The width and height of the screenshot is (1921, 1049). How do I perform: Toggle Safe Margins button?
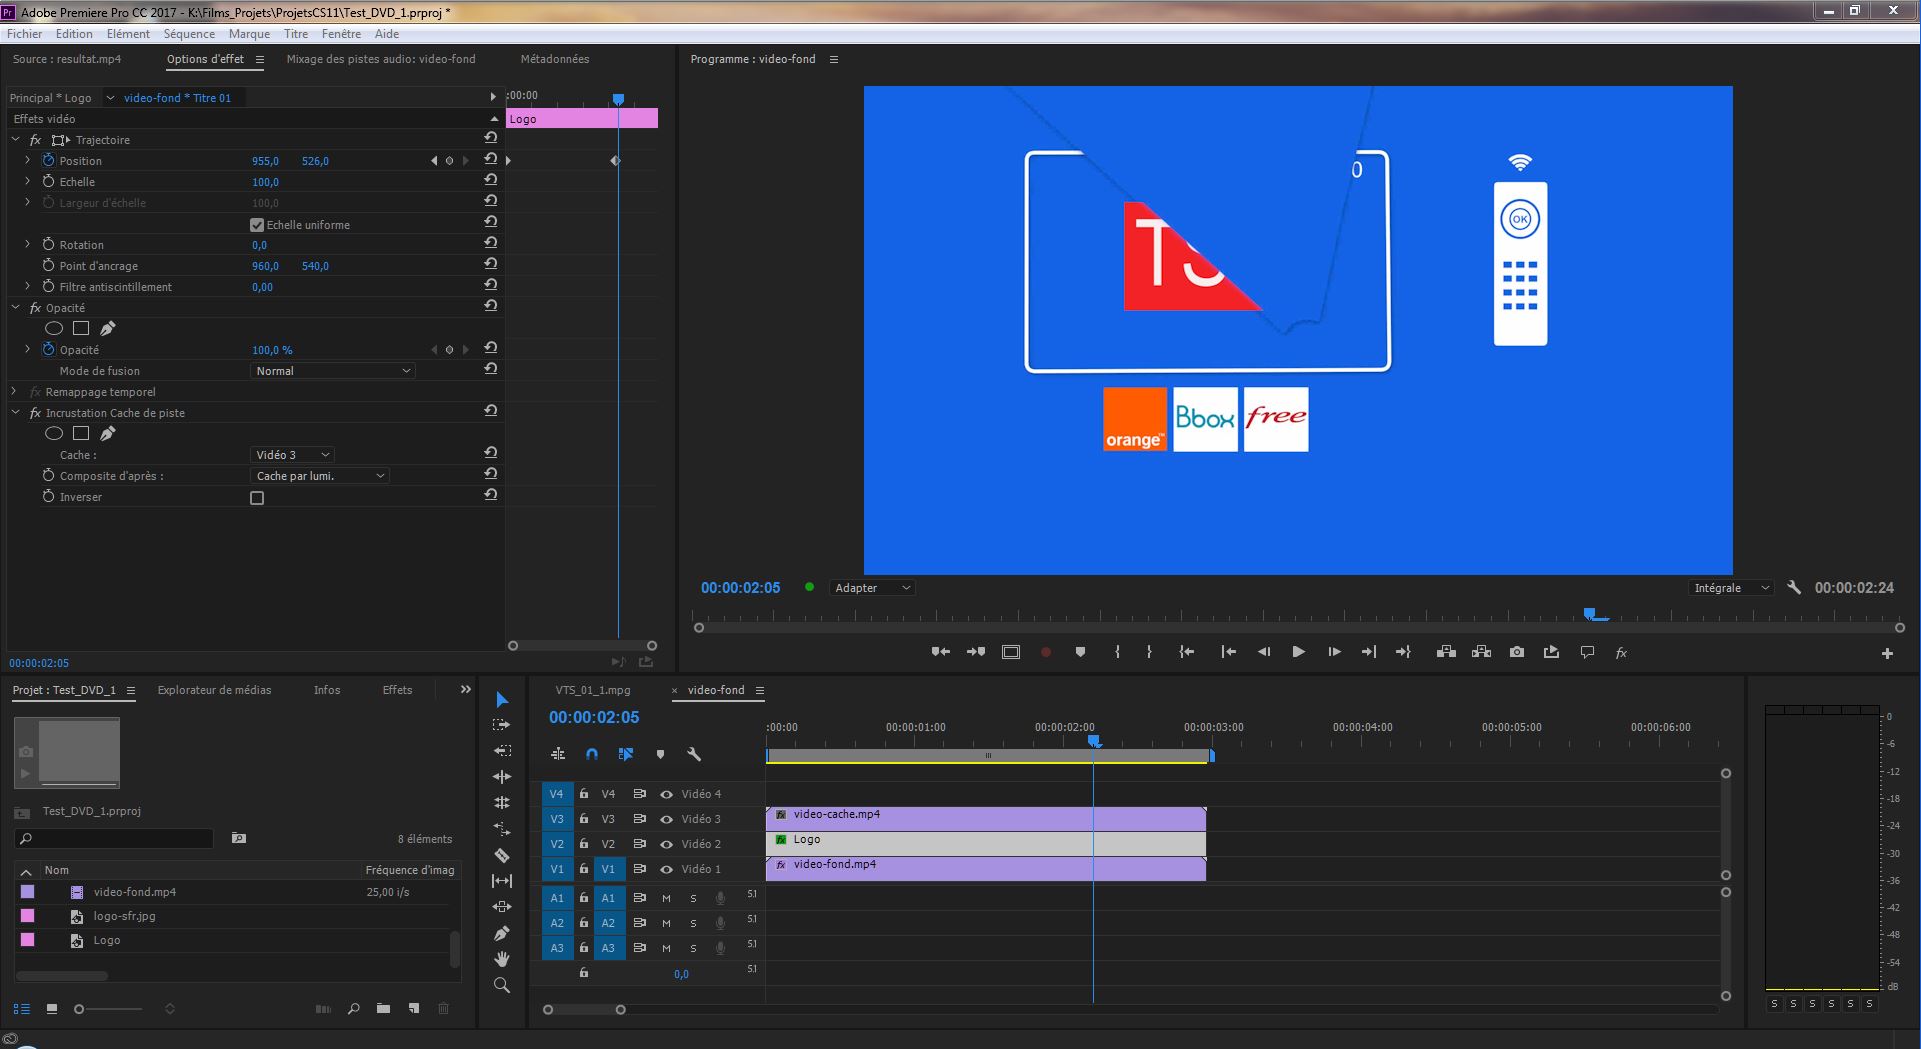1011,652
